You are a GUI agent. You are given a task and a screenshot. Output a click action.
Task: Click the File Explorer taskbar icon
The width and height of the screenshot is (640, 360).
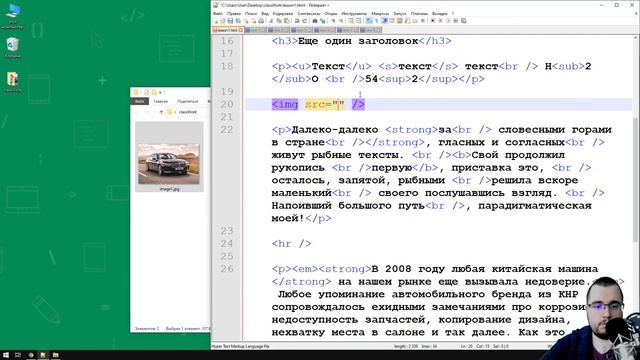click(56, 355)
